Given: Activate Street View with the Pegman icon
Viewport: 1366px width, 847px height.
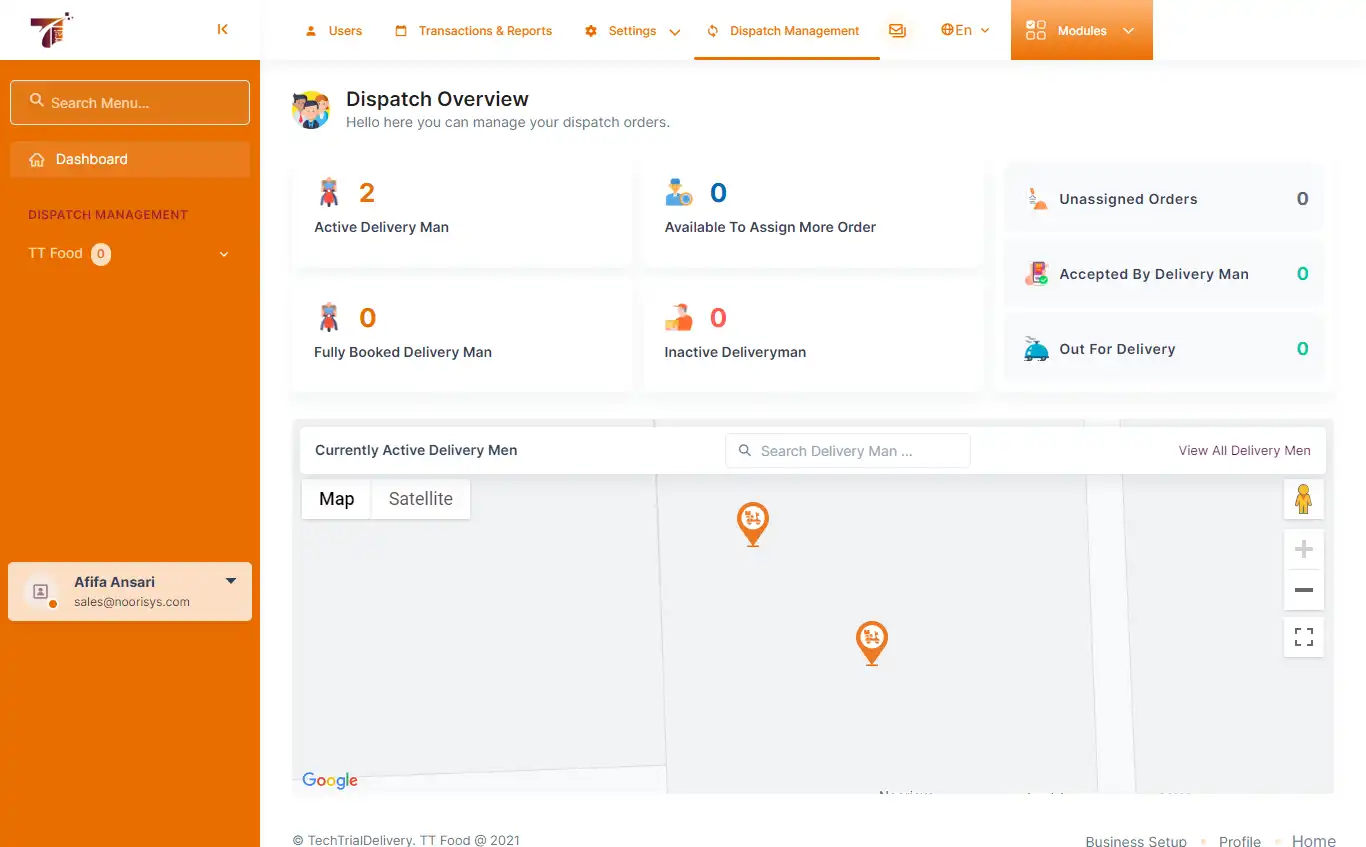Looking at the screenshot, I should click(1303, 498).
